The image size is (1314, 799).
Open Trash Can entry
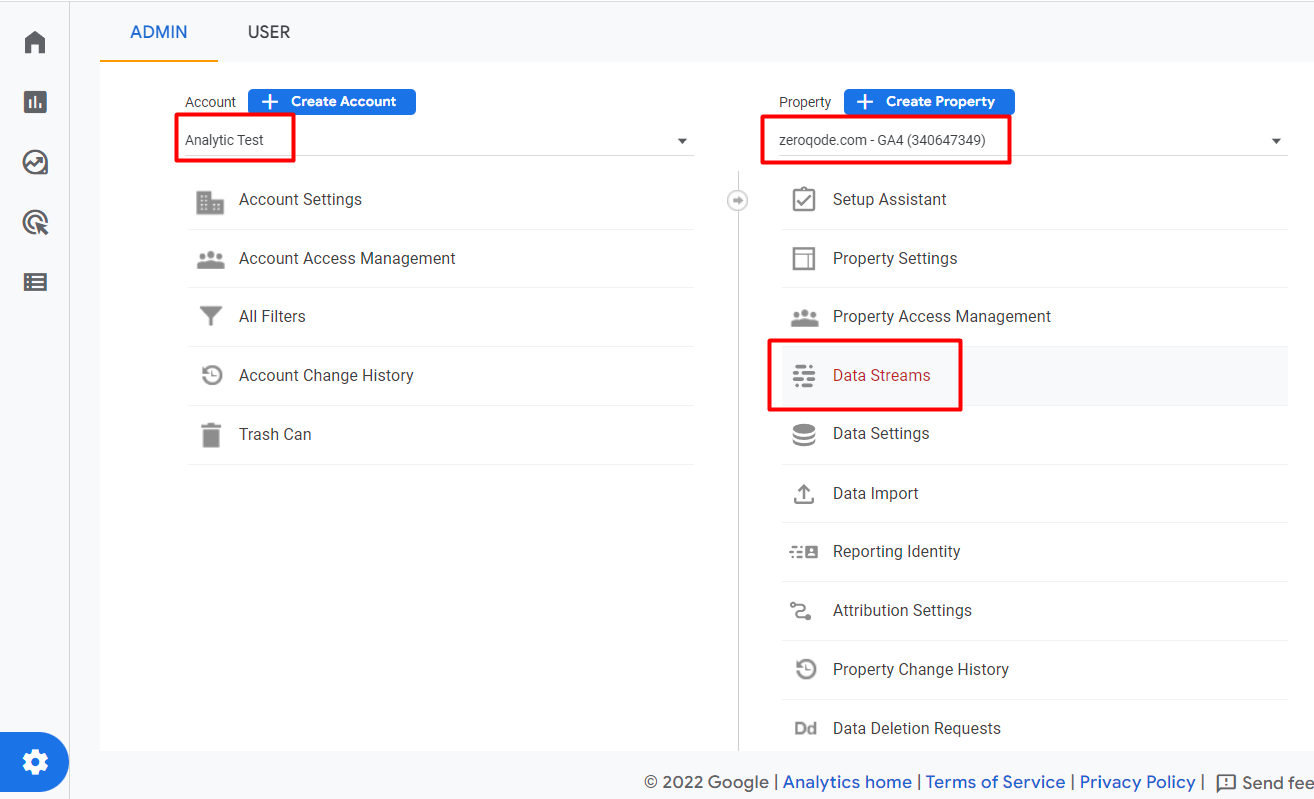point(275,435)
